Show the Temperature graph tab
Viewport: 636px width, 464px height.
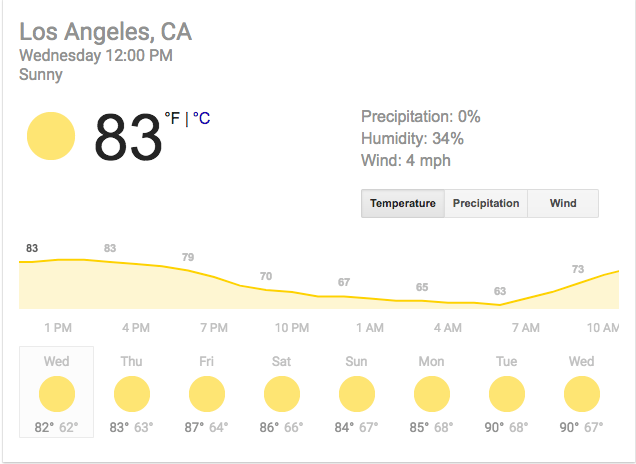tap(403, 203)
